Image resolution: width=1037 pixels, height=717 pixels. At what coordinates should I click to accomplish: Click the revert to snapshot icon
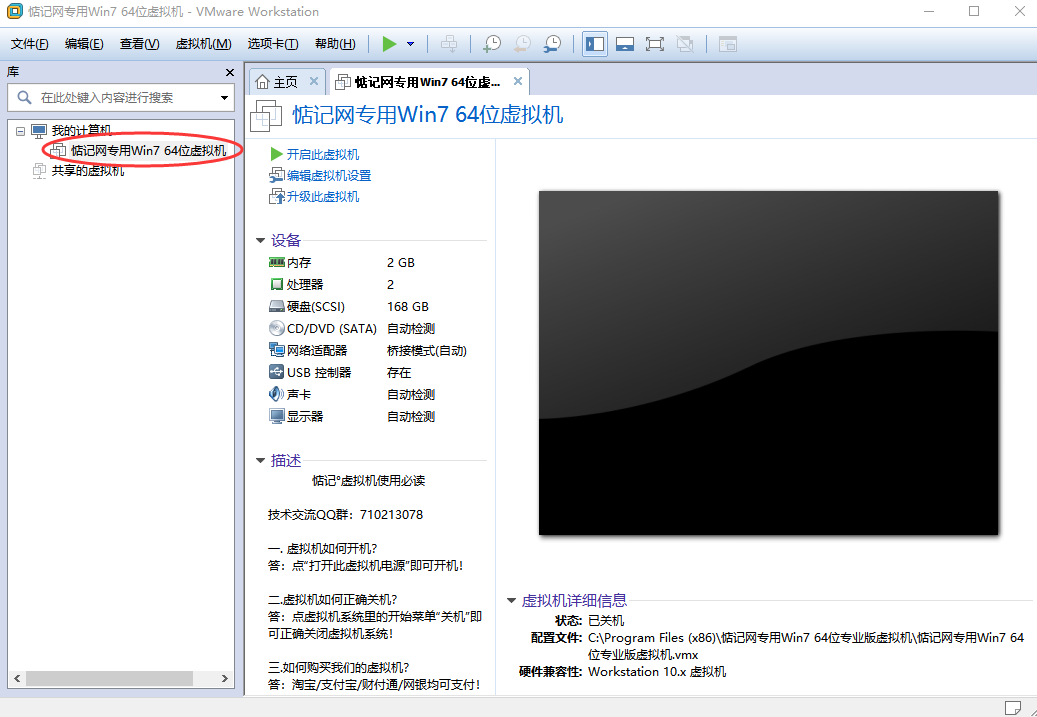pos(522,44)
